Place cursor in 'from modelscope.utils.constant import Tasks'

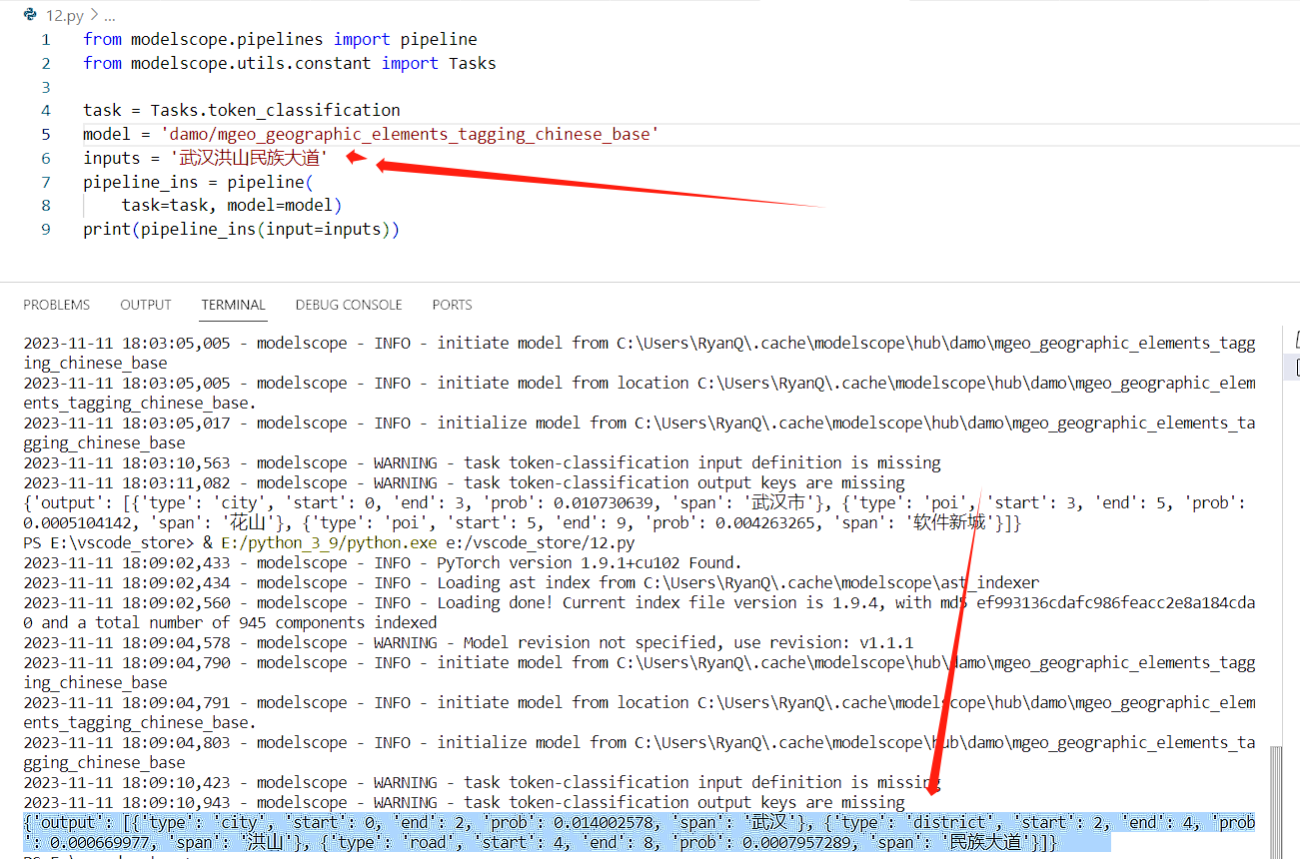point(289,63)
